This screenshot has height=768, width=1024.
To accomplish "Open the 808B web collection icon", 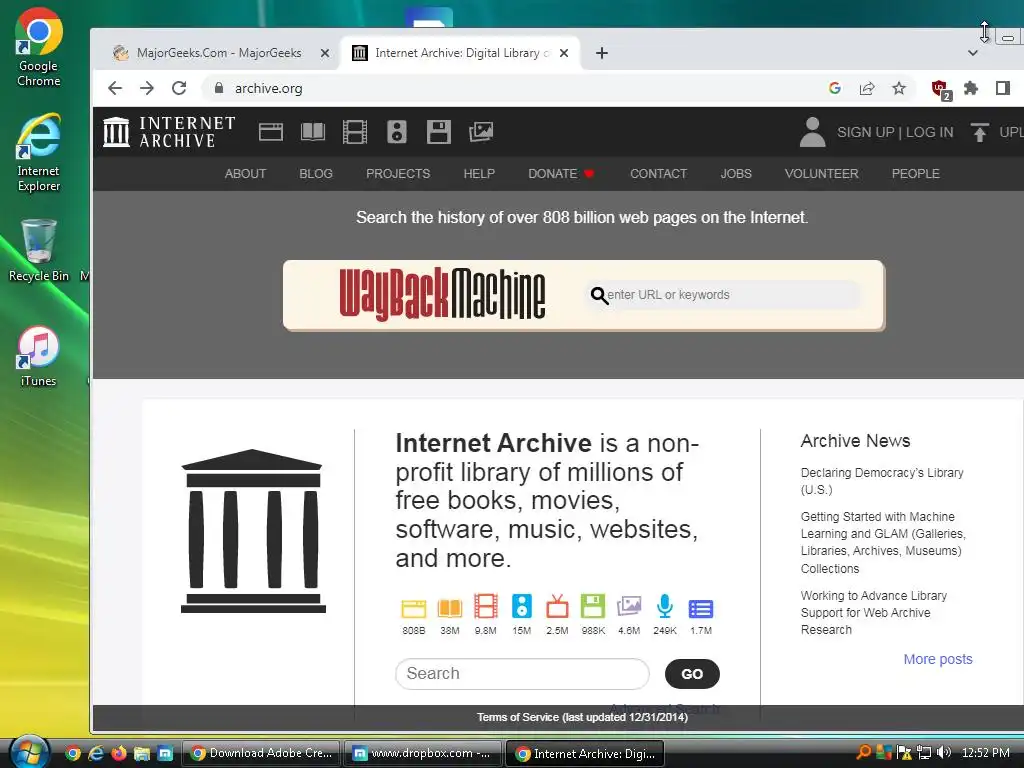I will tap(413, 608).
